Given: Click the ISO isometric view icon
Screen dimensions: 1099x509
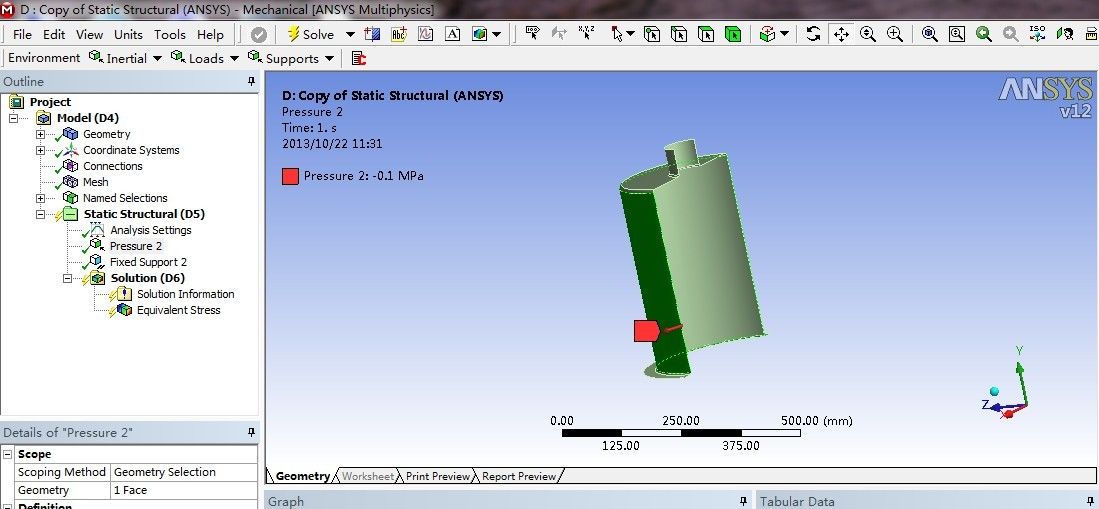Looking at the screenshot, I should tap(1038, 33).
